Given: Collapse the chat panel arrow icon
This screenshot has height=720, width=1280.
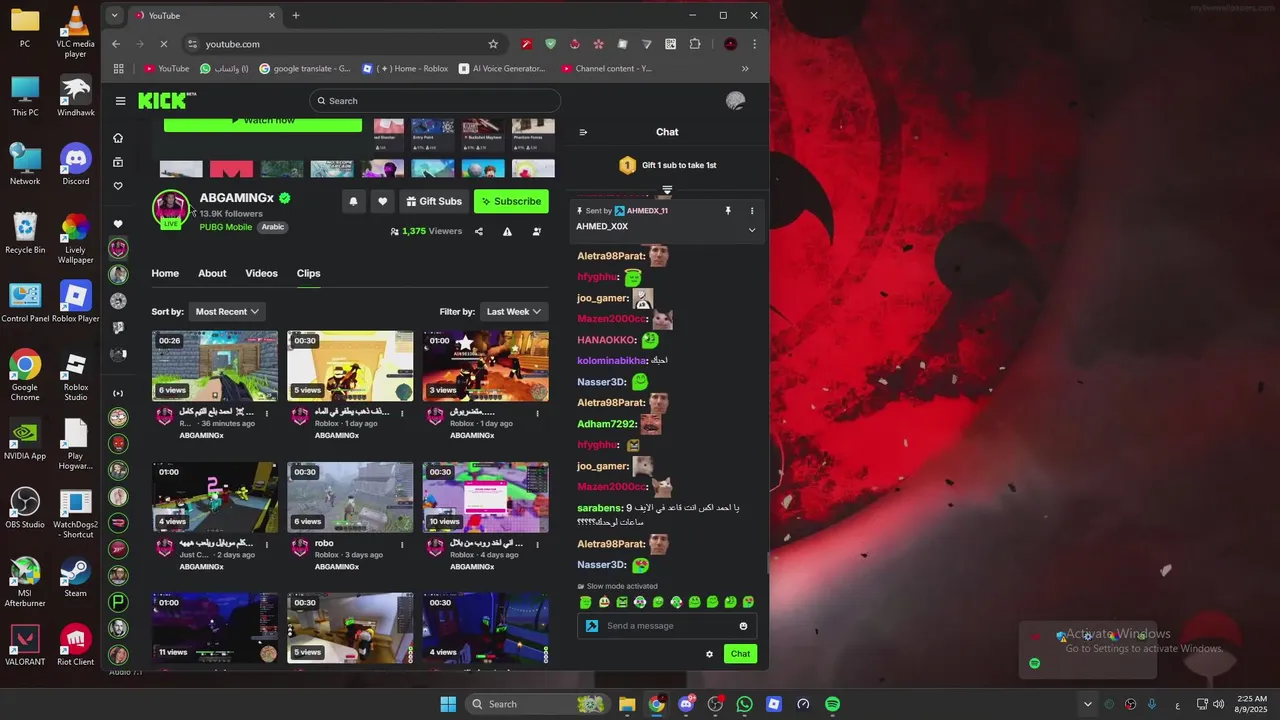Looking at the screenshot, I should (583, 132).
